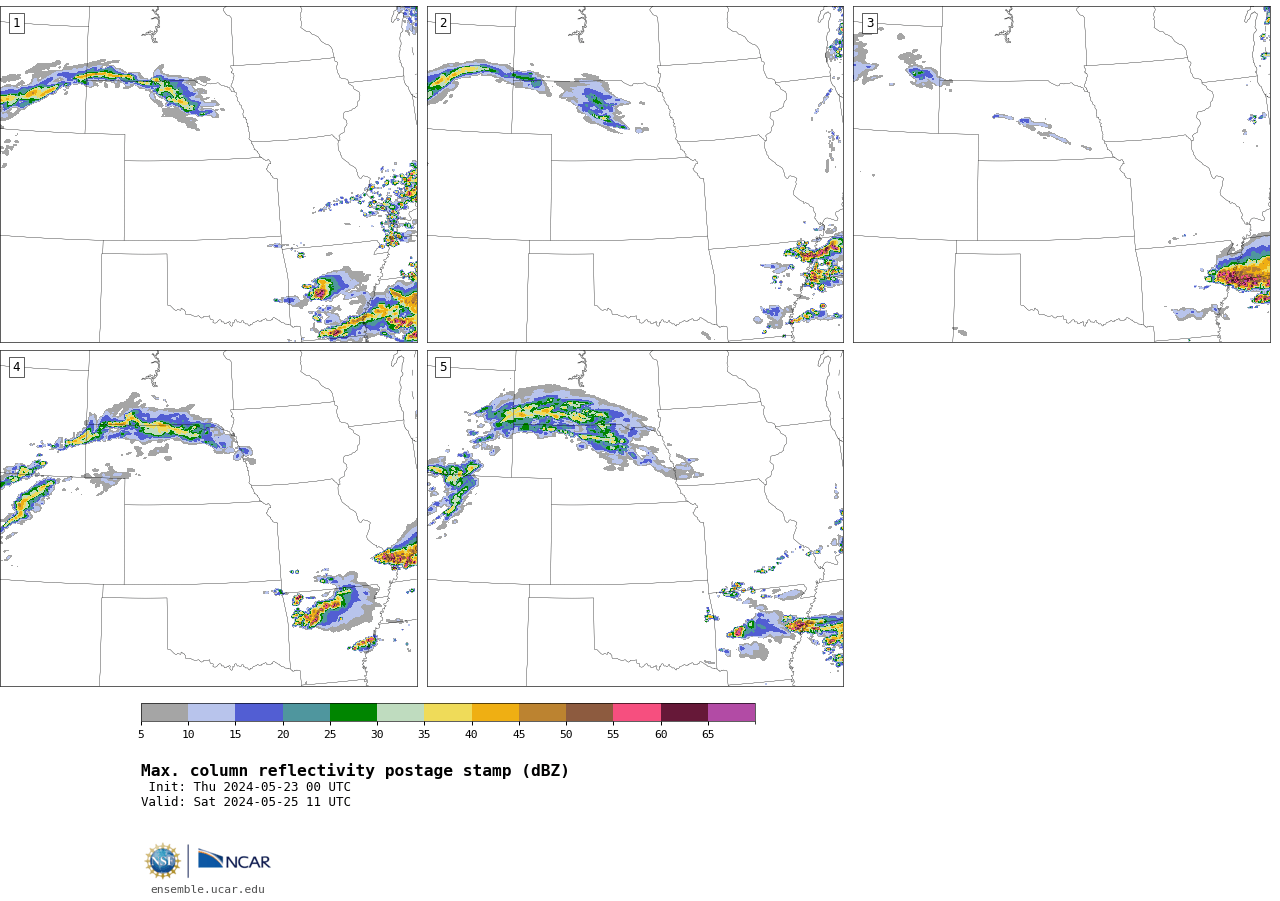Click the maroon 60-65 dBZ swatch
Viewport: 1280px width, 901px height.
[x=684, y=712]
